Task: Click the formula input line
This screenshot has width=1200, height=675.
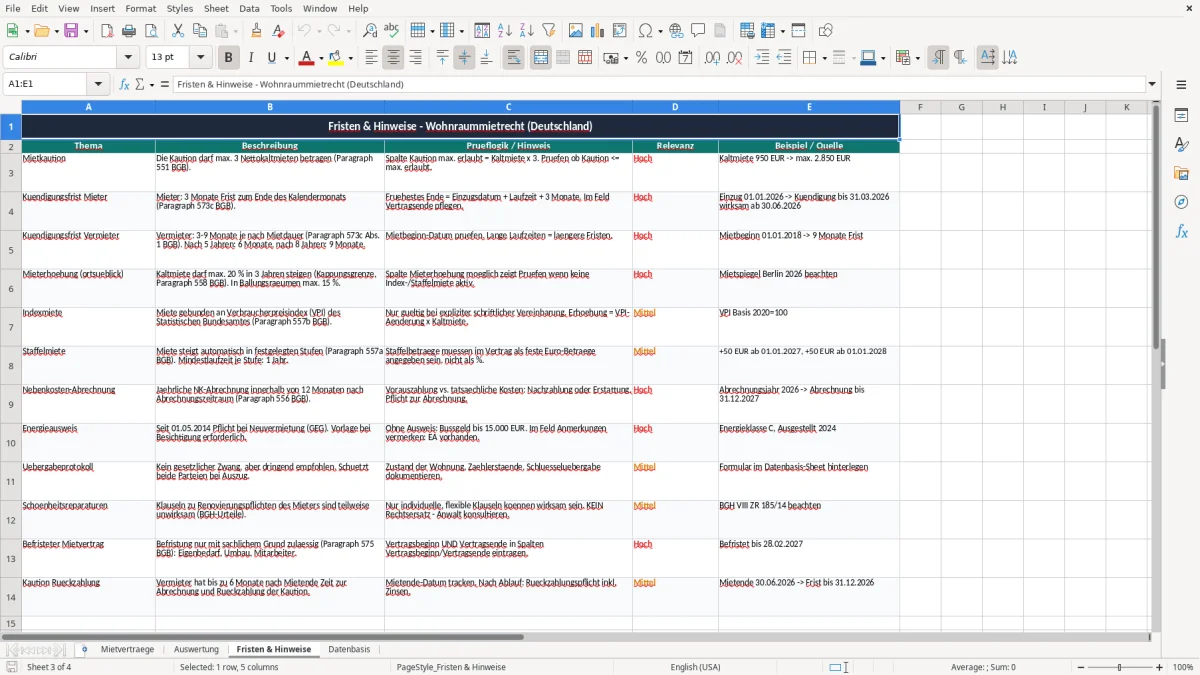Action: pos(659,84)
